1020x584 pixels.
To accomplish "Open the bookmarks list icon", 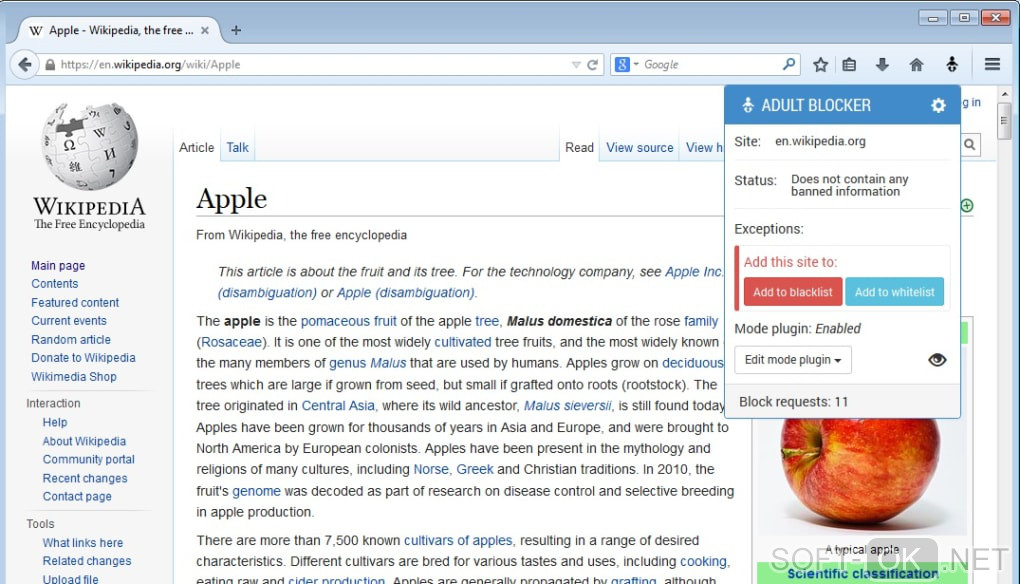I will pos(849,64).
